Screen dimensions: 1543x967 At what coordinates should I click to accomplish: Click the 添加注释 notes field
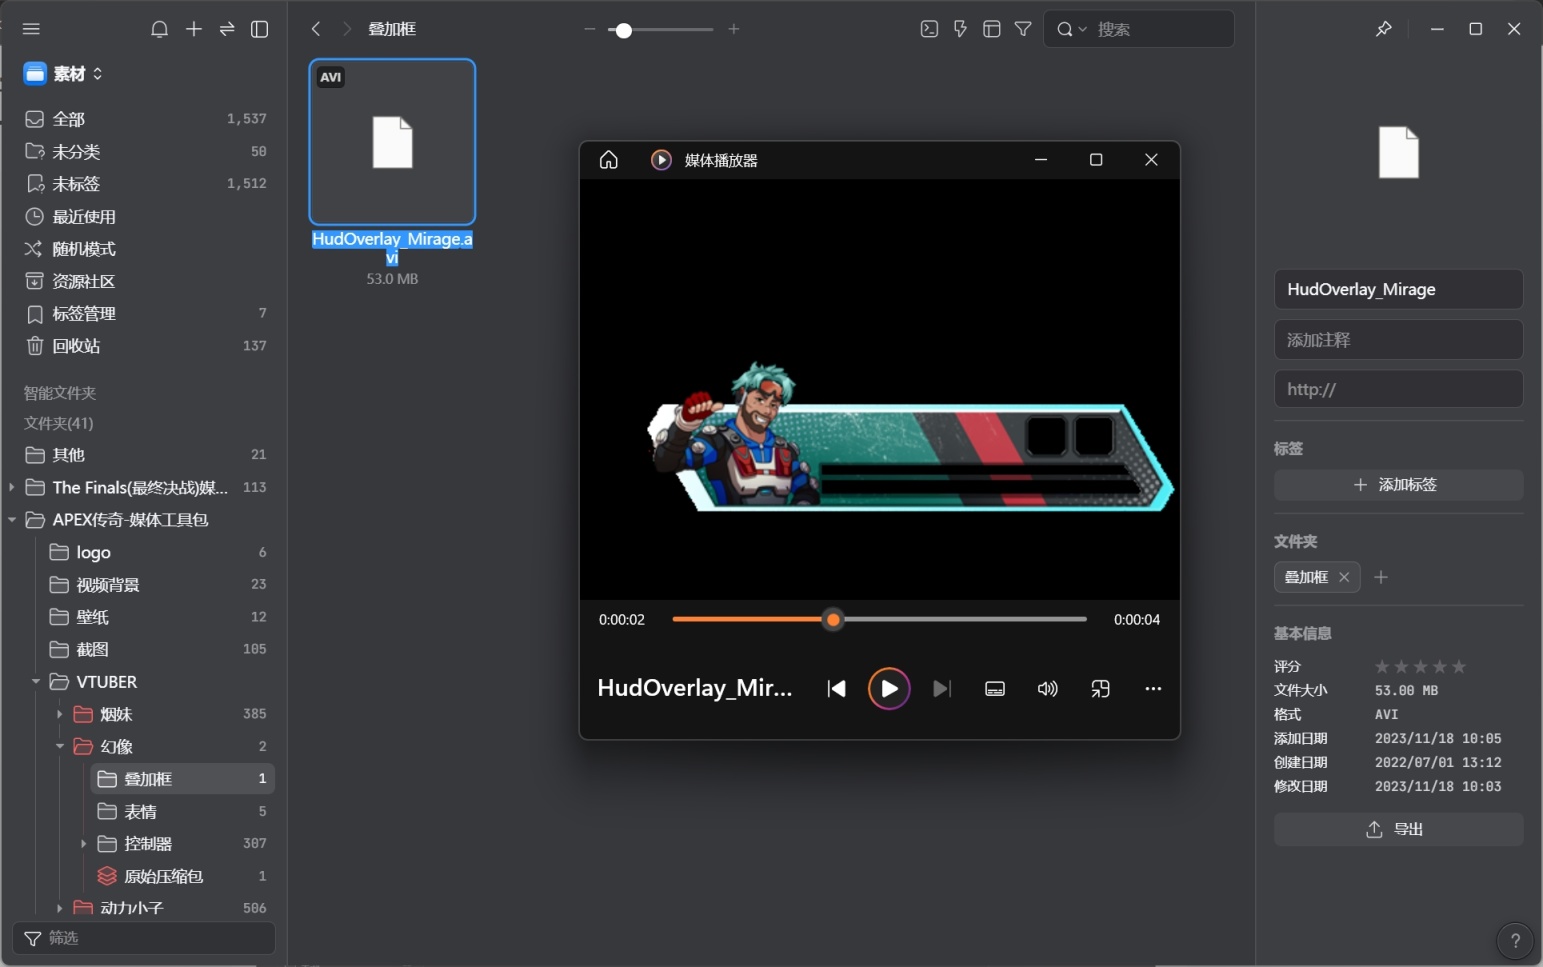pos(1398,340)
